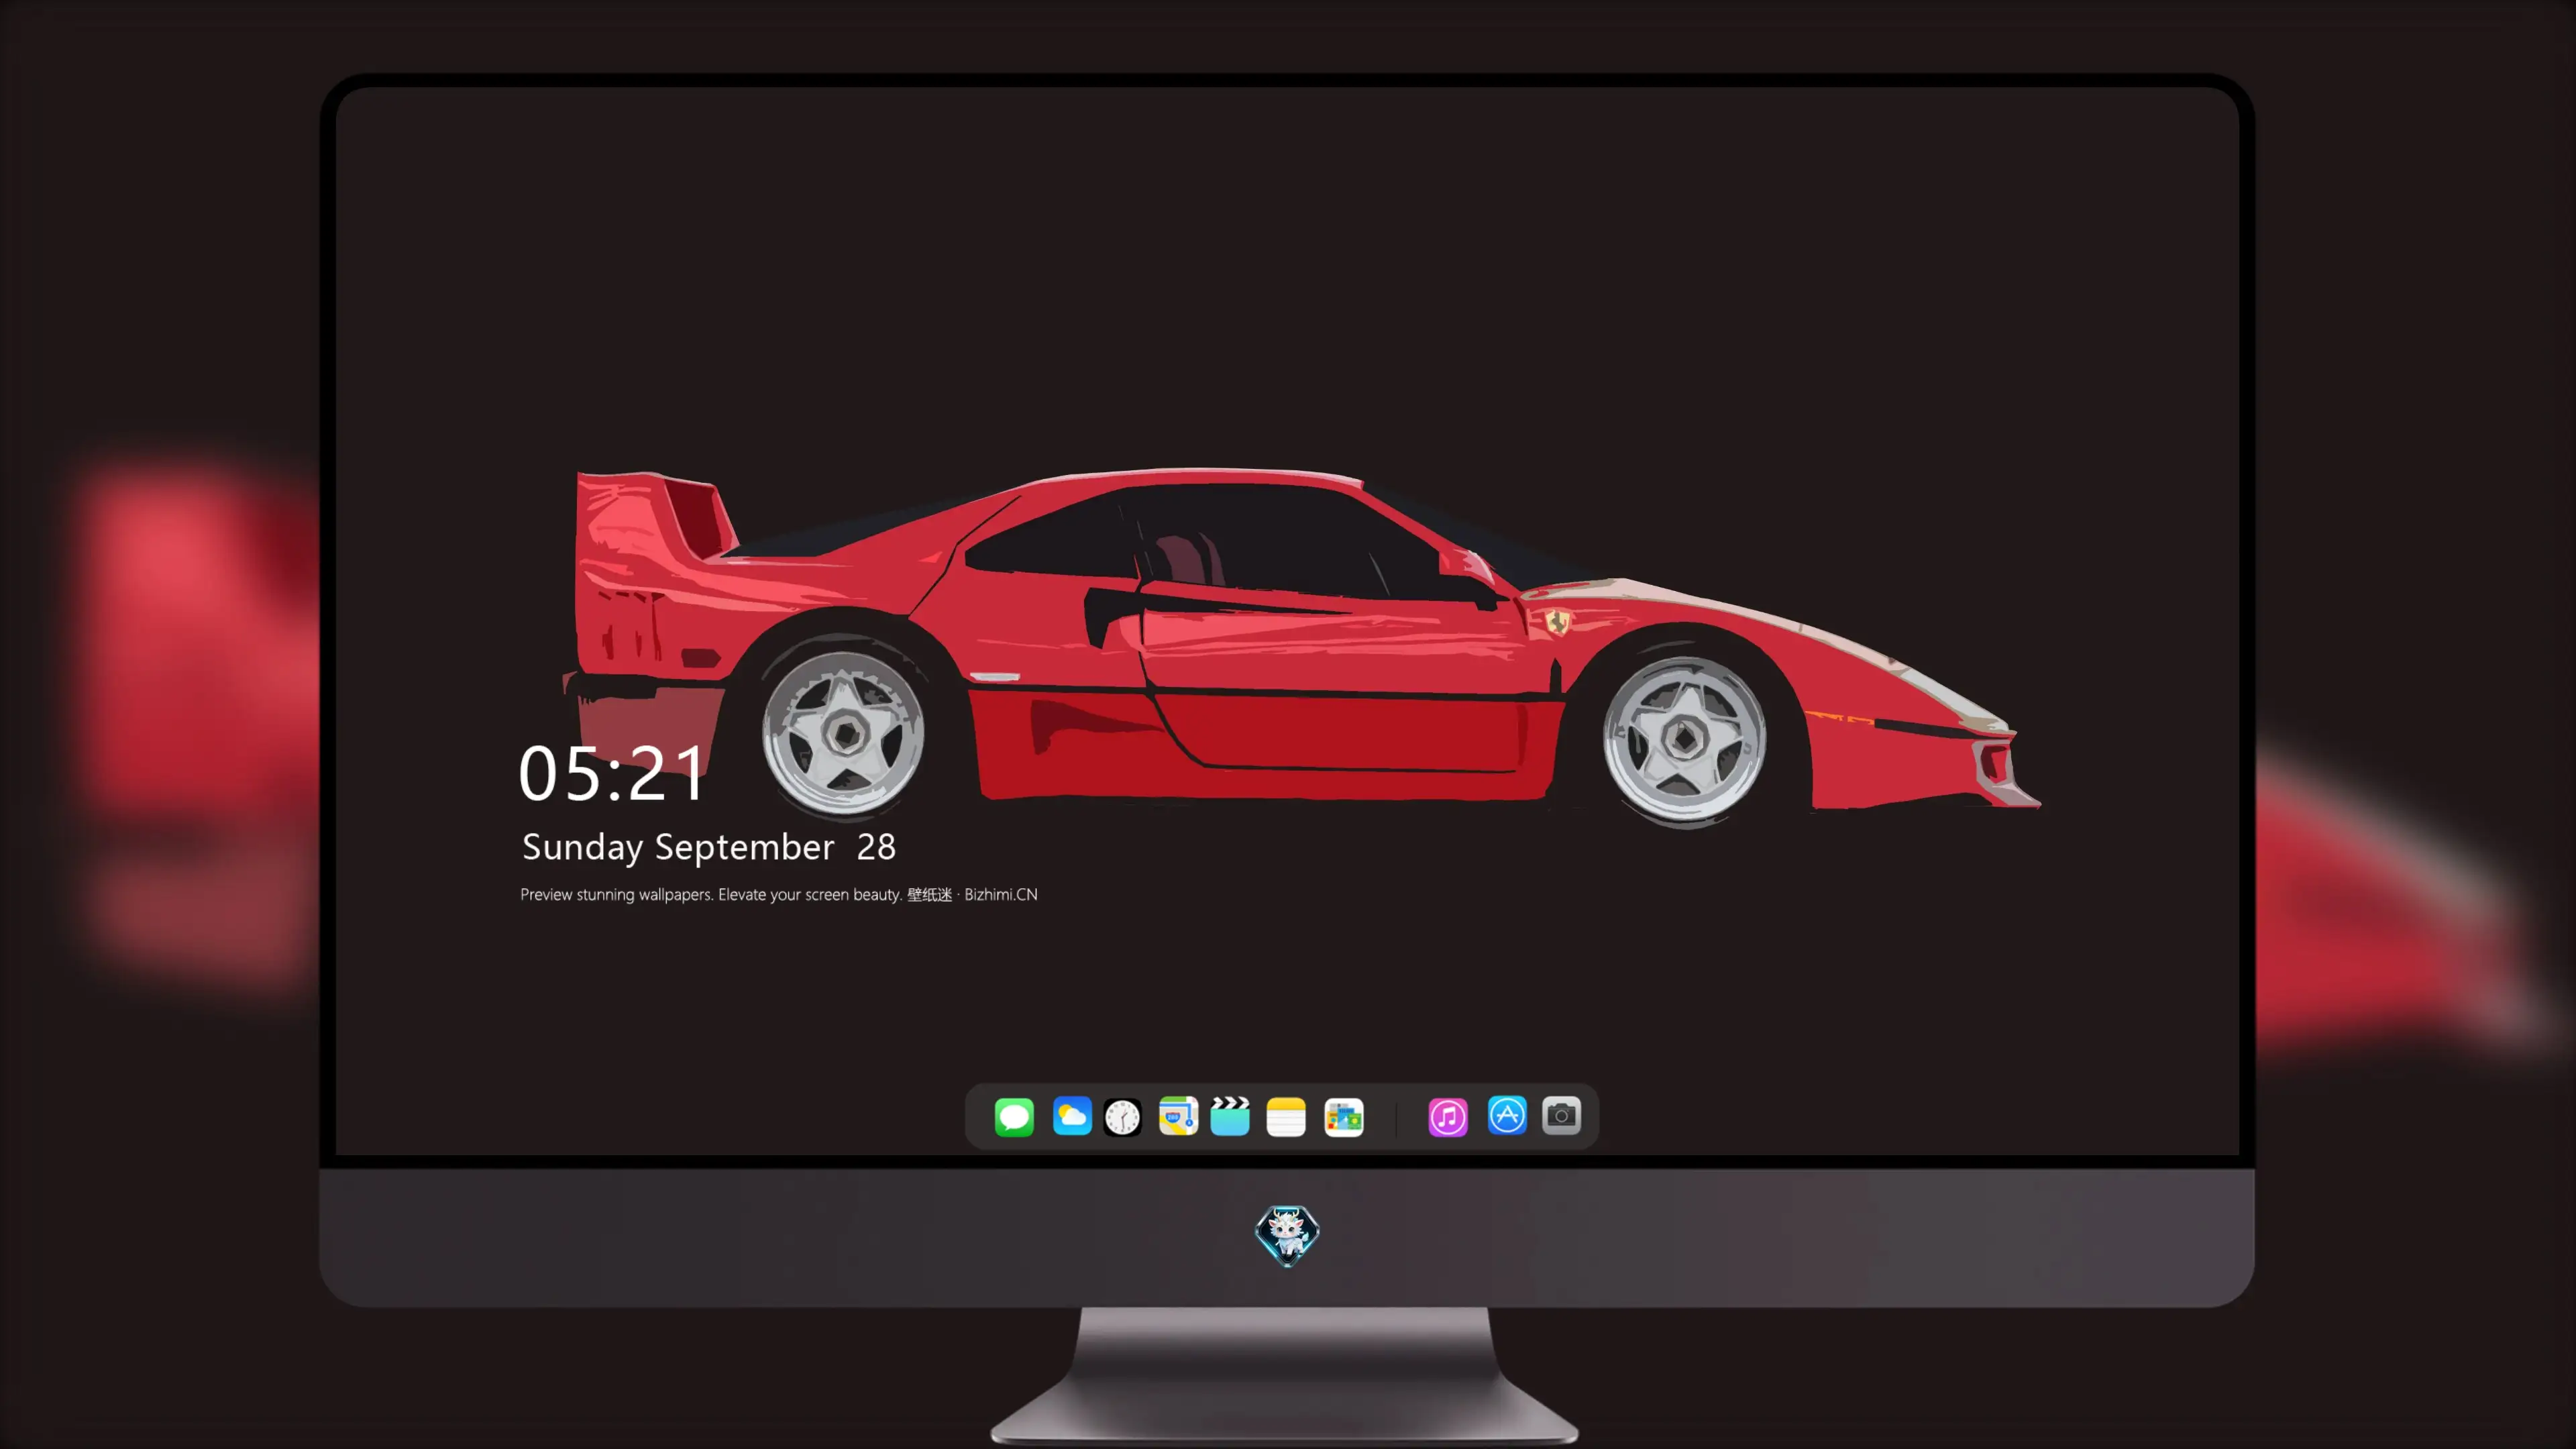The image size is (2576, 1449).
Task: Open the Messages app in the dock
Action: click(1014, 1116)
